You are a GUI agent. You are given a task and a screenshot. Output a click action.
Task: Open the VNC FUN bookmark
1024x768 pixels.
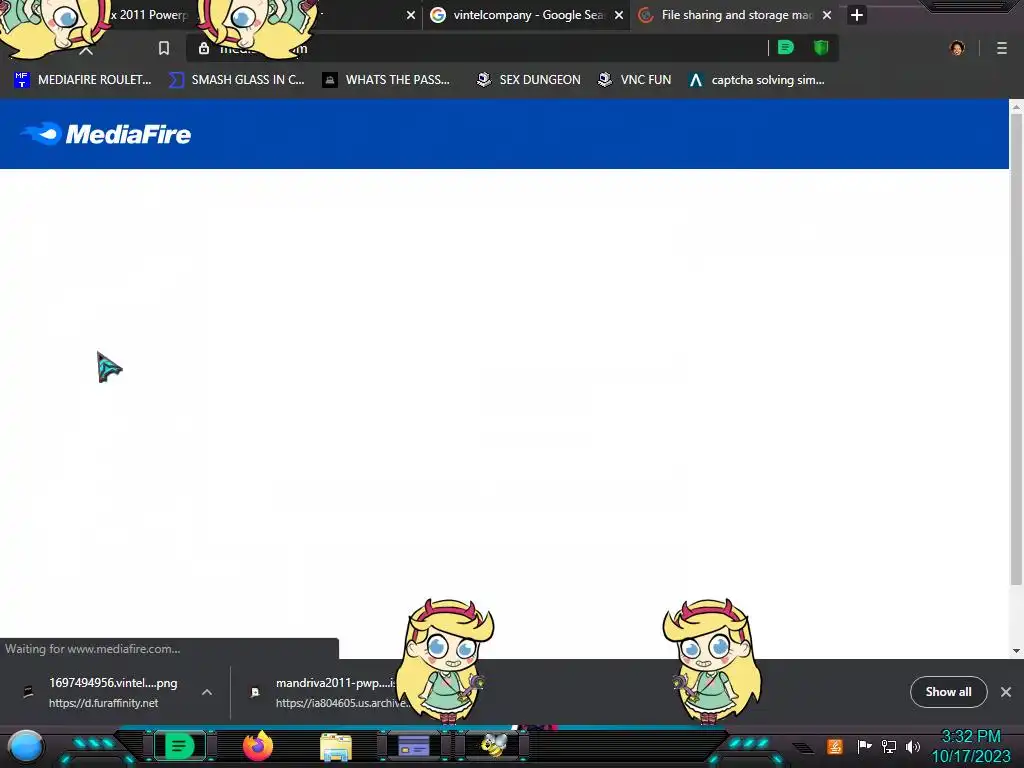(635, 80)
